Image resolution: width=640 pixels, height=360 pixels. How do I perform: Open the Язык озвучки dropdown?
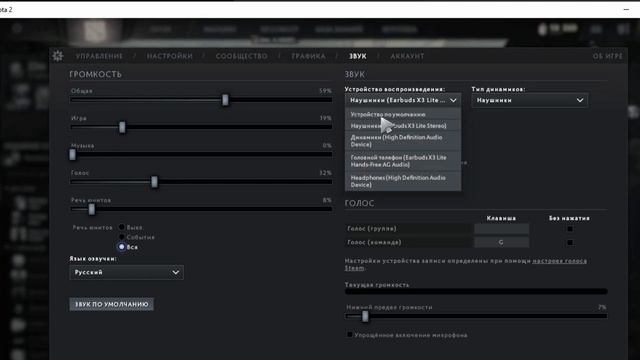point(127,272)
